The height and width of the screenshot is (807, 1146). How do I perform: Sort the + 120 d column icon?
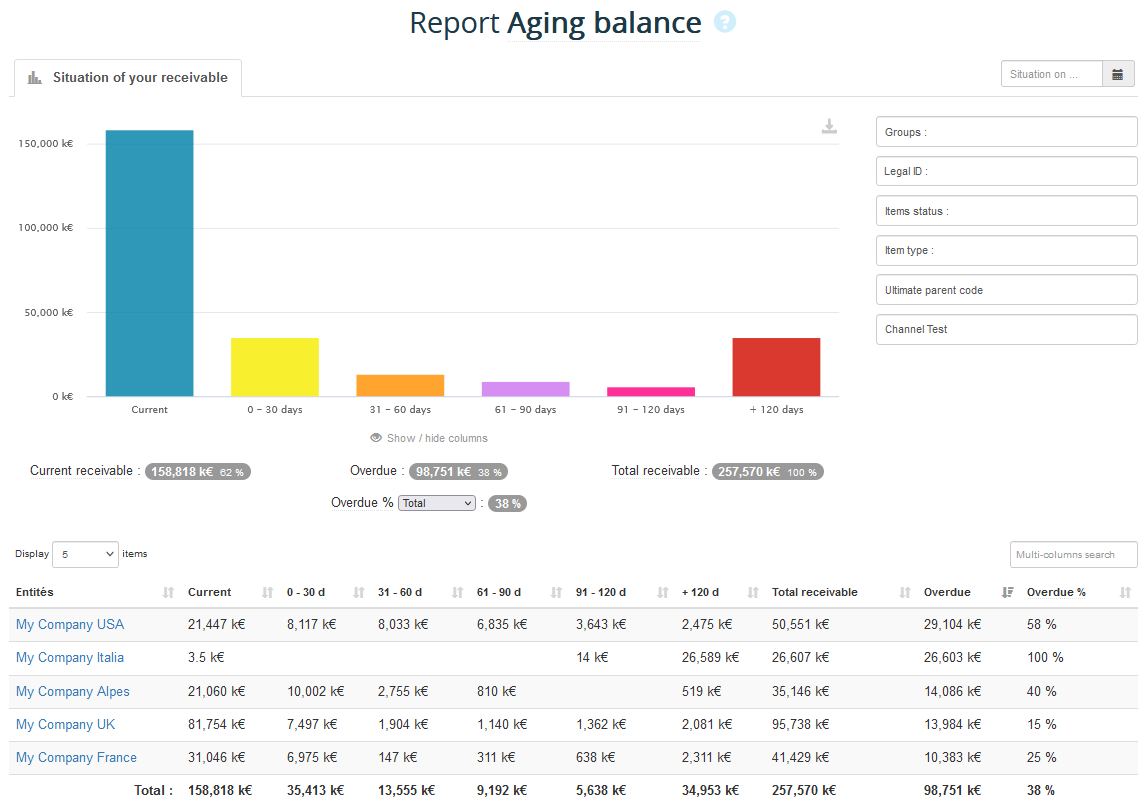[x=753, y=593]
